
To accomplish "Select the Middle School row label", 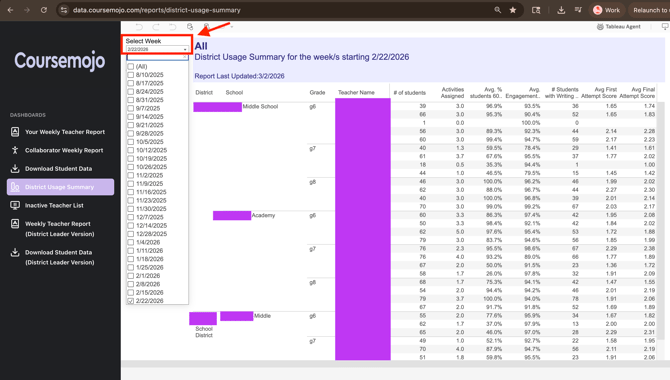I will pos(260,106).
